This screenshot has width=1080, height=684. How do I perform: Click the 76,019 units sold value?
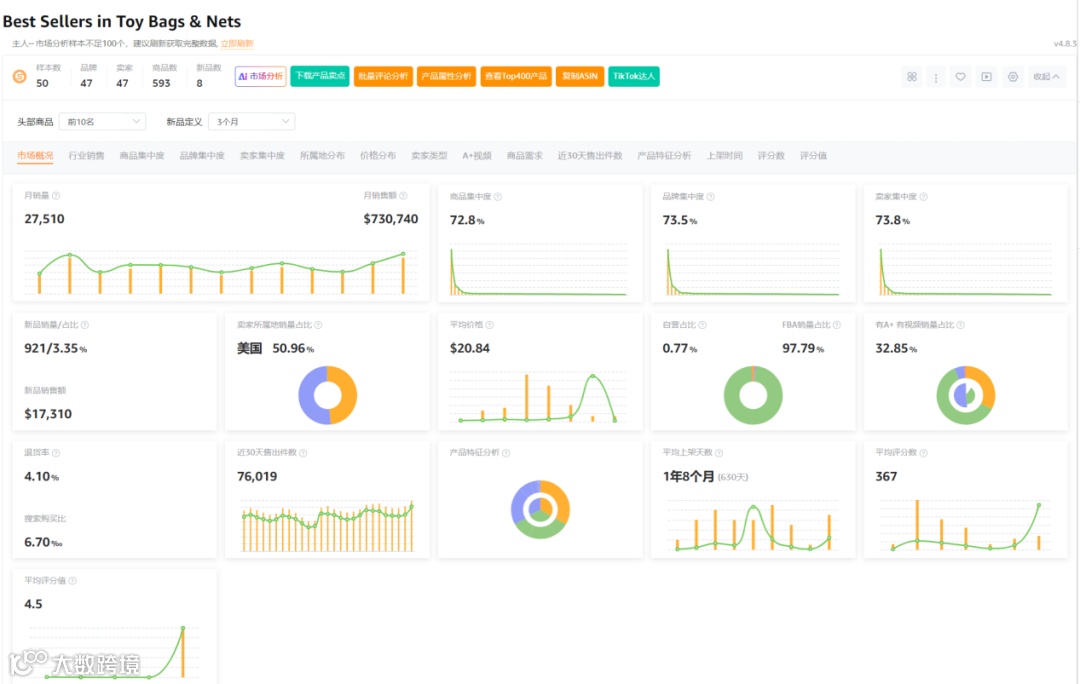257,477
